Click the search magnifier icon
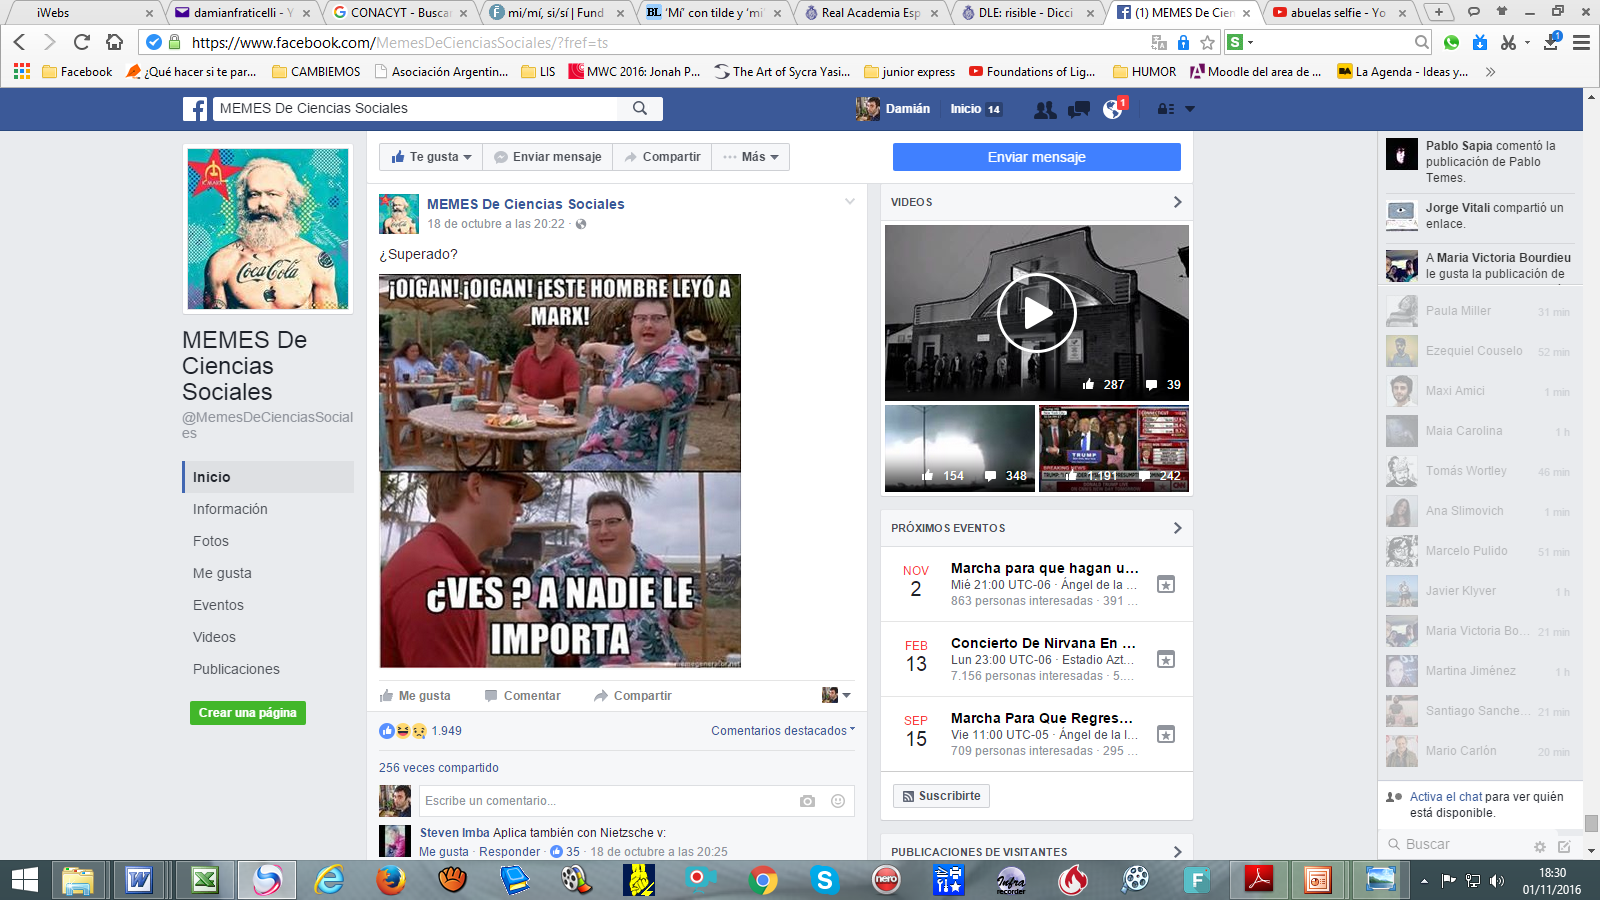The image size is (1600, 900). coord(640,108)
